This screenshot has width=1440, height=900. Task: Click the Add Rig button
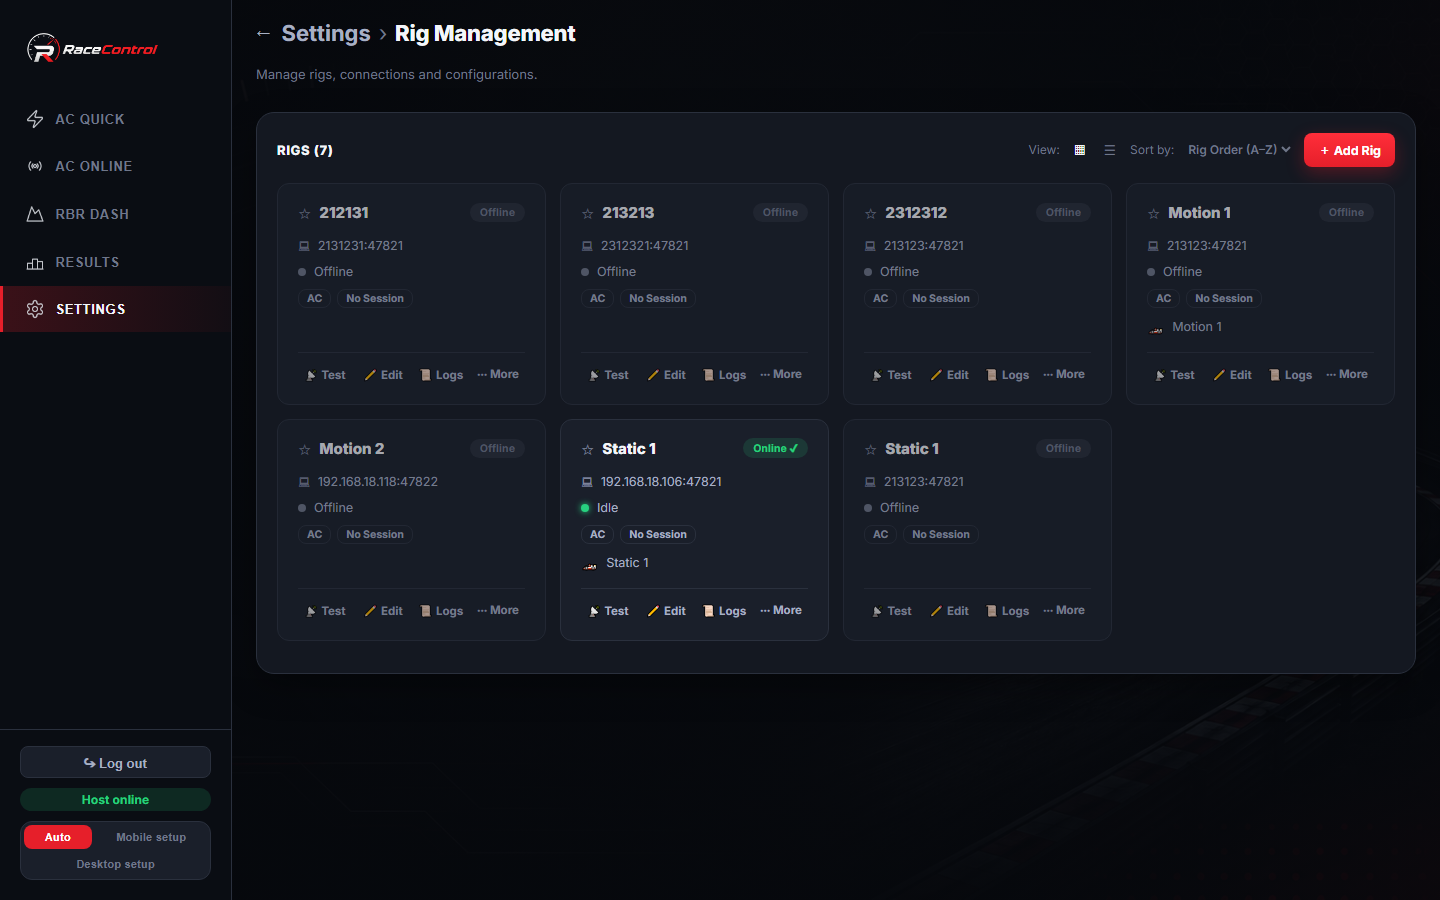pos(1349,150)
